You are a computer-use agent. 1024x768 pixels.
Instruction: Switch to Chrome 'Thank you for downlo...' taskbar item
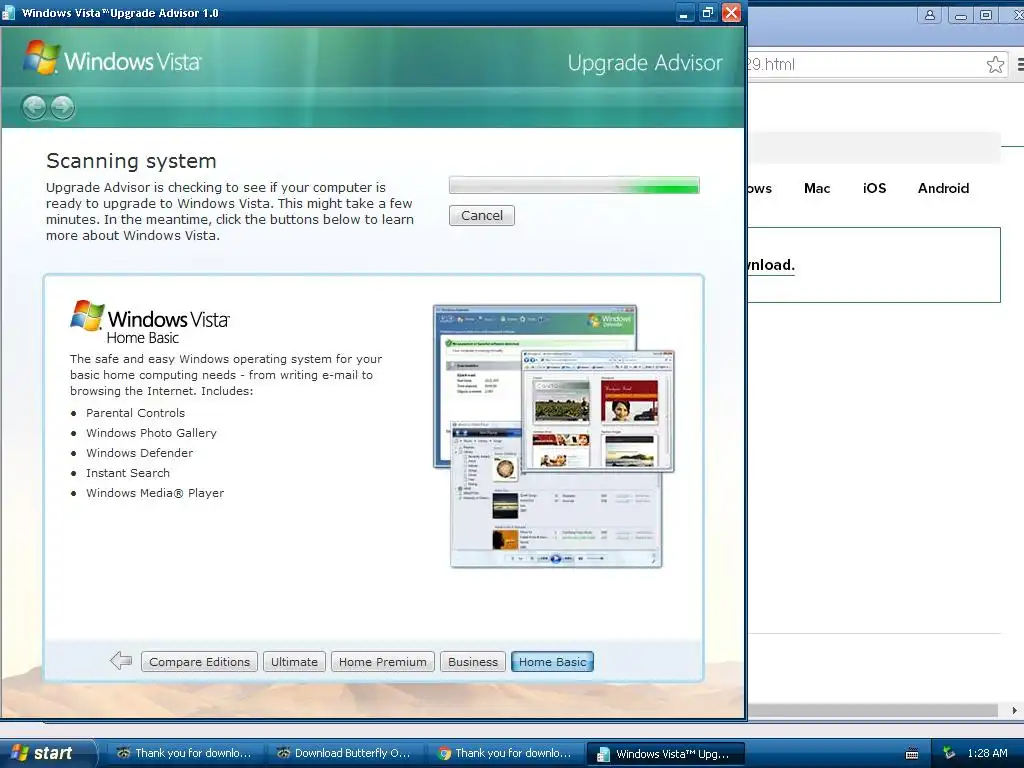pyautogui.click(x=505, y=753)
